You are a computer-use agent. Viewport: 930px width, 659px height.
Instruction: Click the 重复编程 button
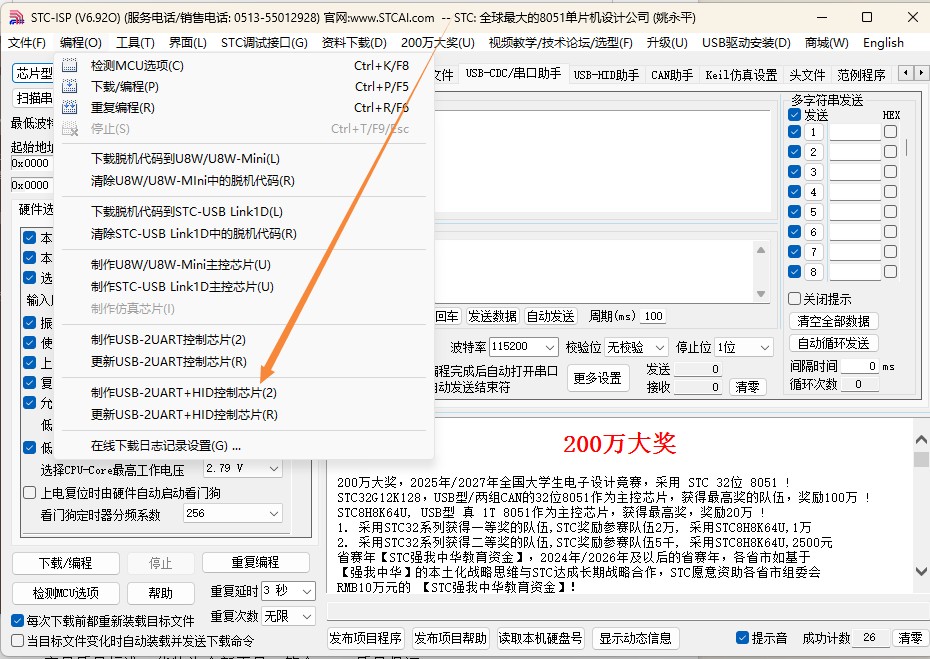click(256, 563)
